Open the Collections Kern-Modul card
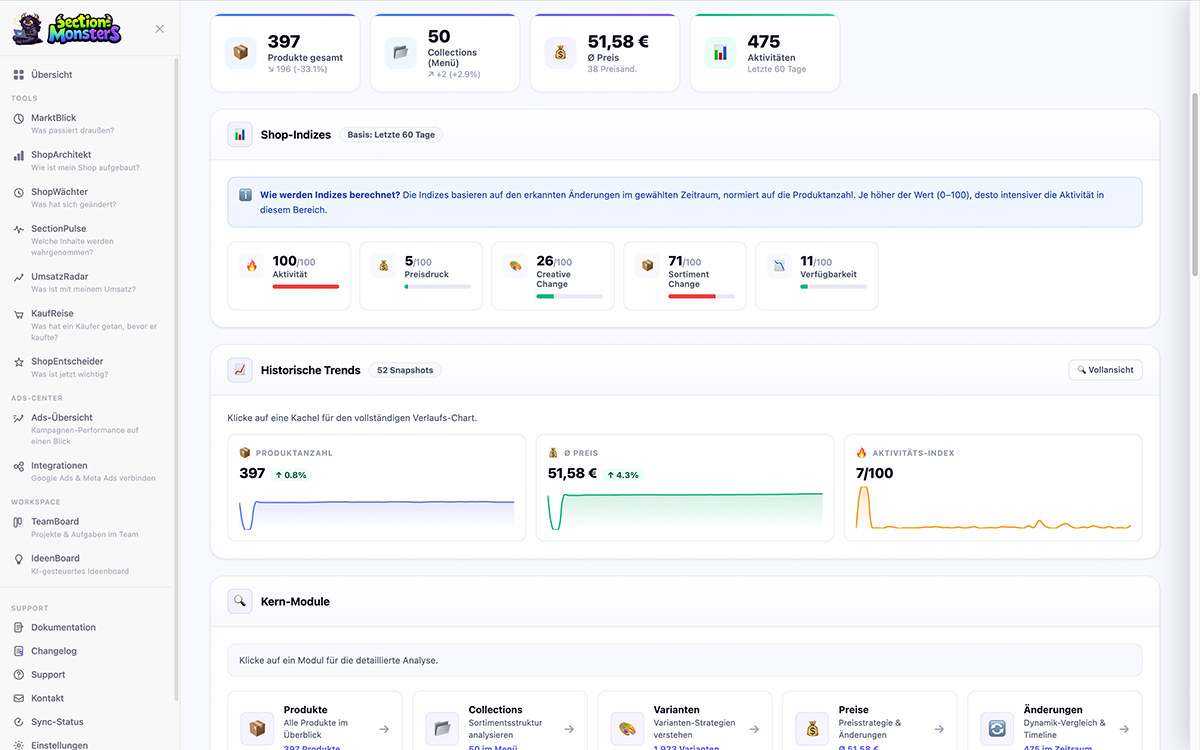 coord(500,721)
